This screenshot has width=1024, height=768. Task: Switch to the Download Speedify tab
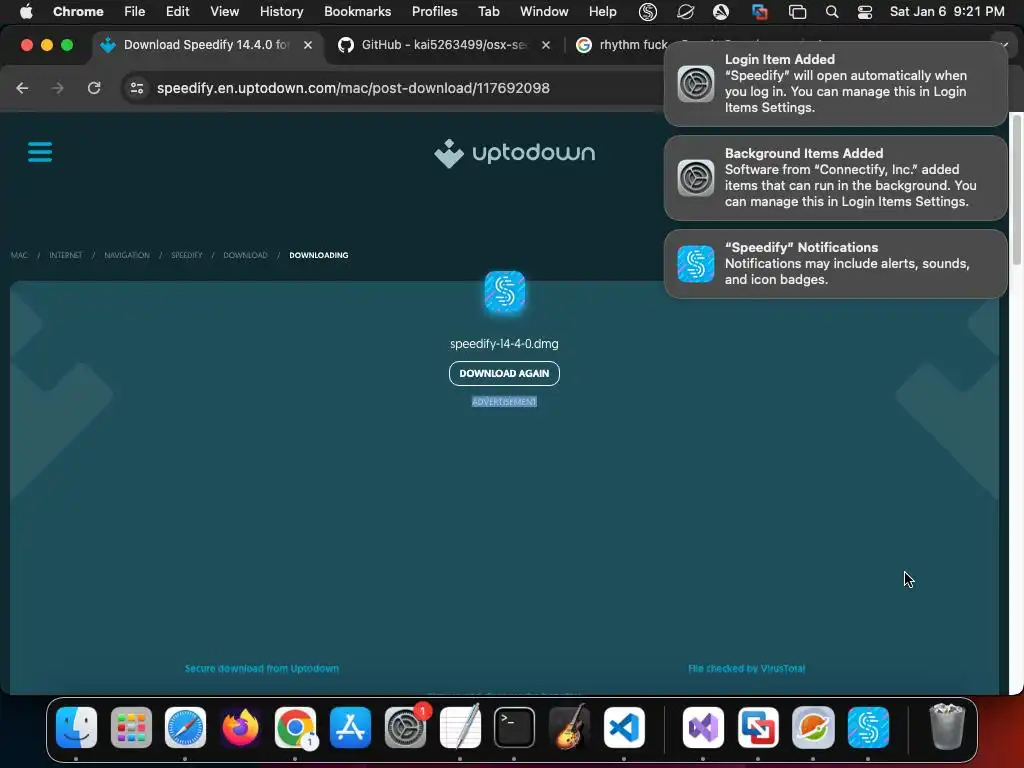coord(206,45)
